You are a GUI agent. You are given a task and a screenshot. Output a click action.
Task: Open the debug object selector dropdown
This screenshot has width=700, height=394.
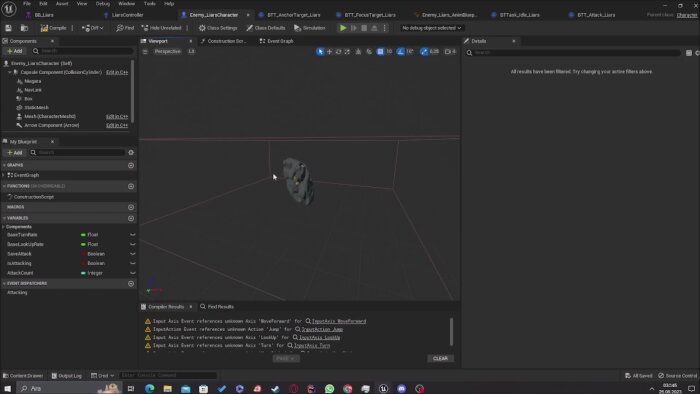[431, 28]
